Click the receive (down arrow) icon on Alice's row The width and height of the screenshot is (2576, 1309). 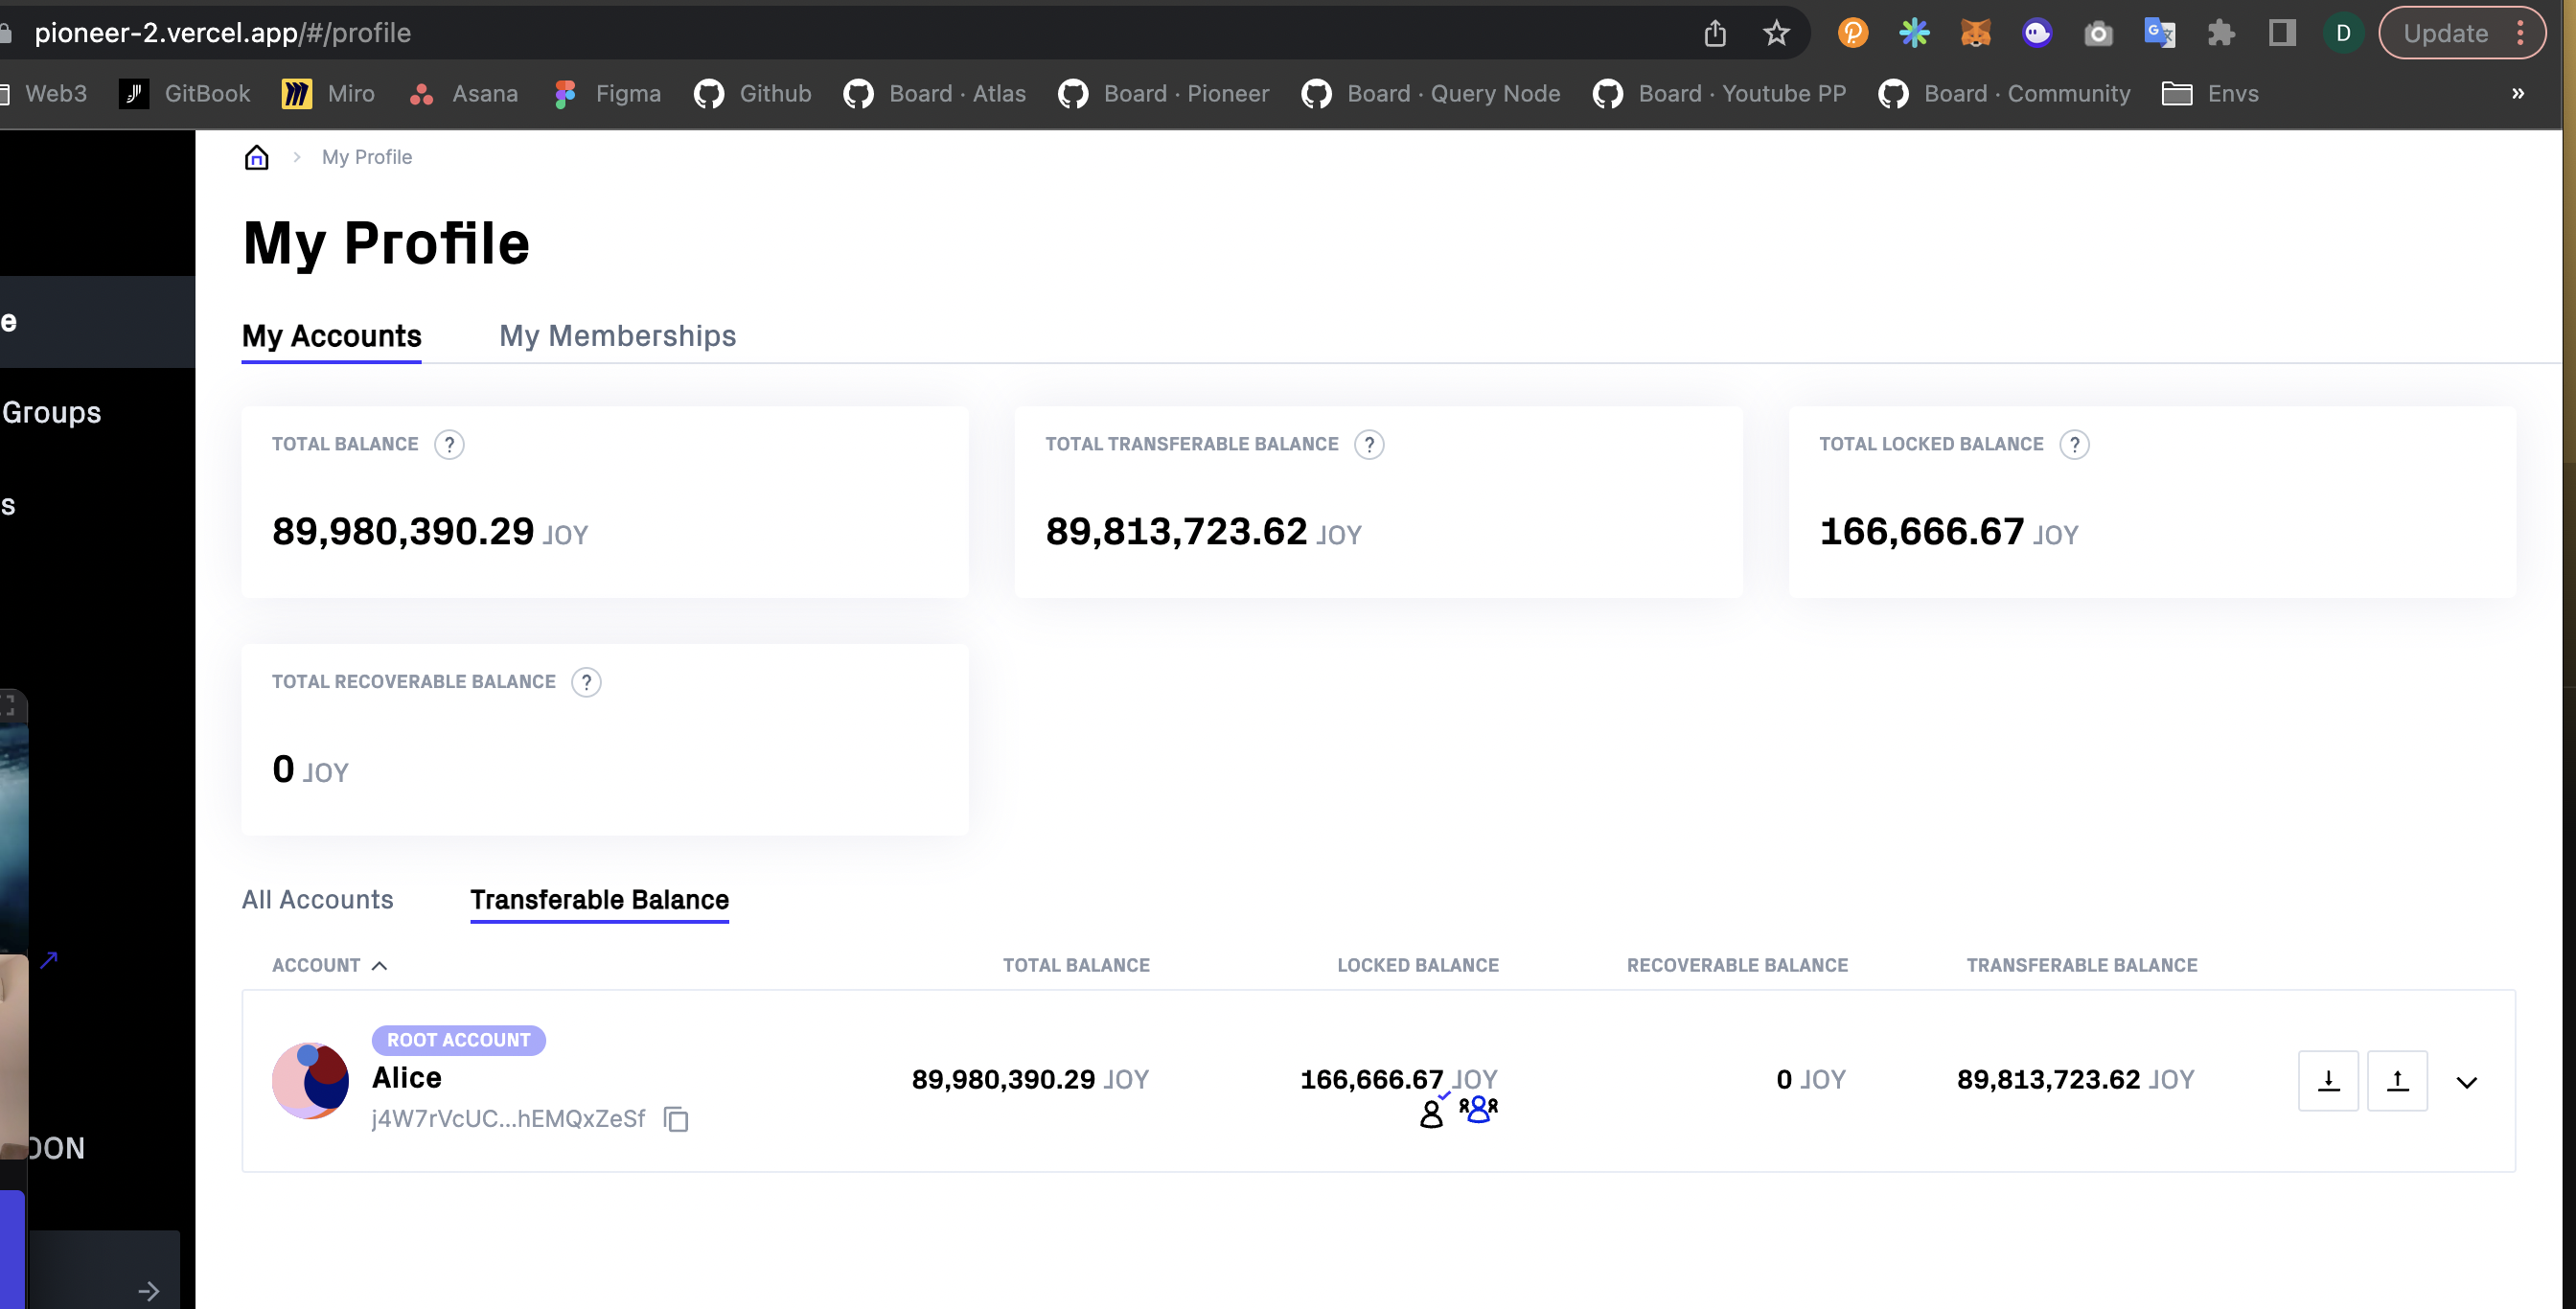2329,1081
